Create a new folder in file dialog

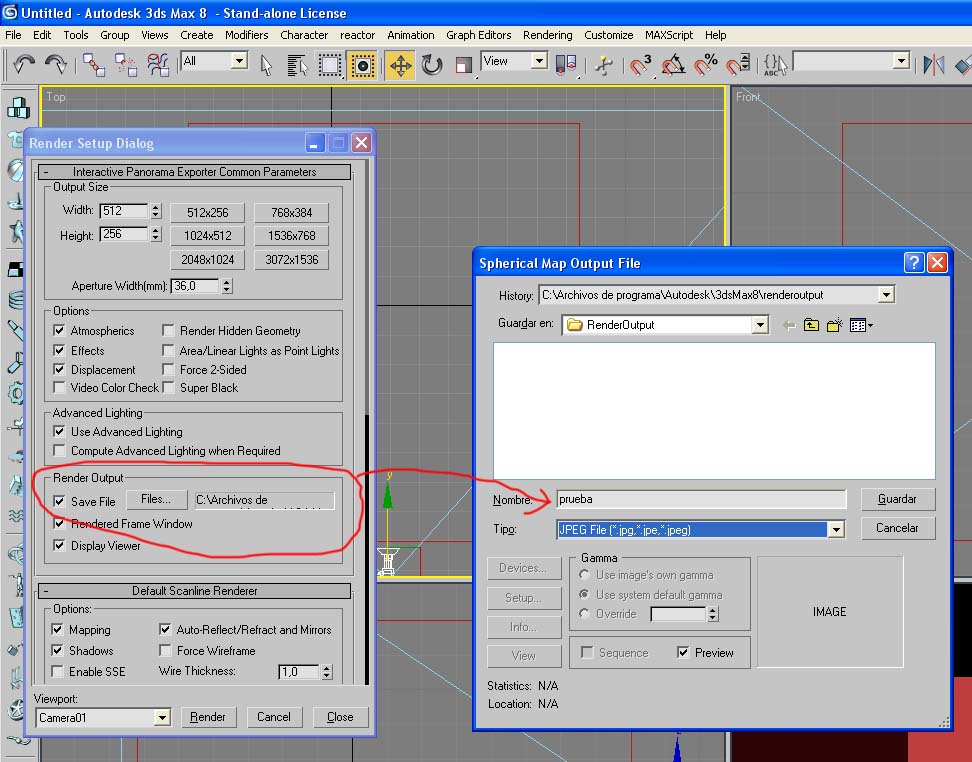[x=834, y=325]
